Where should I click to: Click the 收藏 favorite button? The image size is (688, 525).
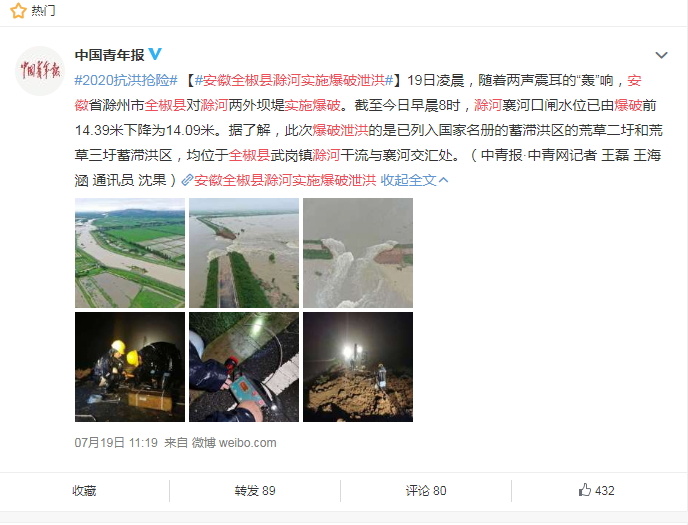pyautogui.click(x=84, y=490)
